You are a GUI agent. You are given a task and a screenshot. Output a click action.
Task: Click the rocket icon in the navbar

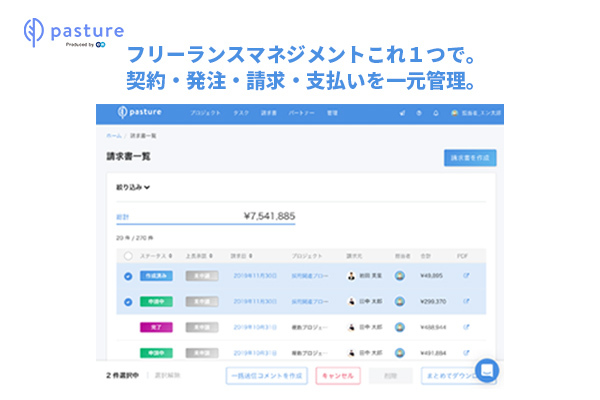point(402,113)
